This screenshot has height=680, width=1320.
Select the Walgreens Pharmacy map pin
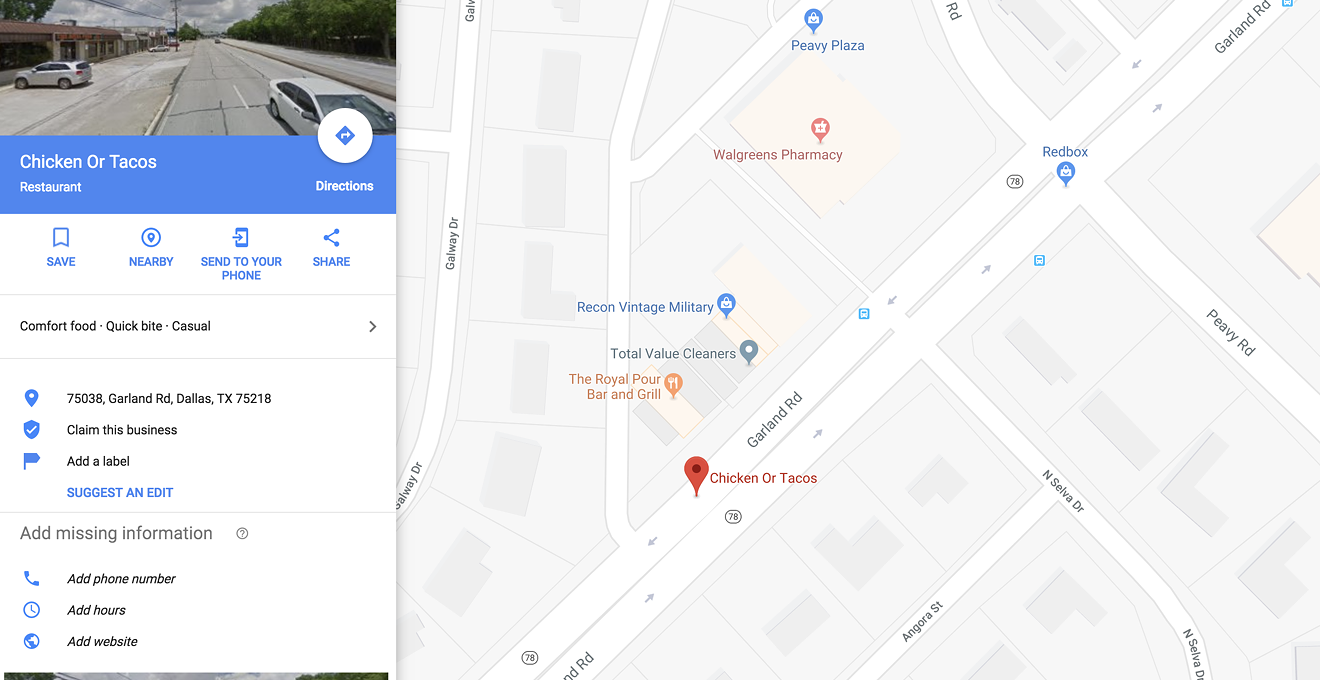click(x=820, y=129)
